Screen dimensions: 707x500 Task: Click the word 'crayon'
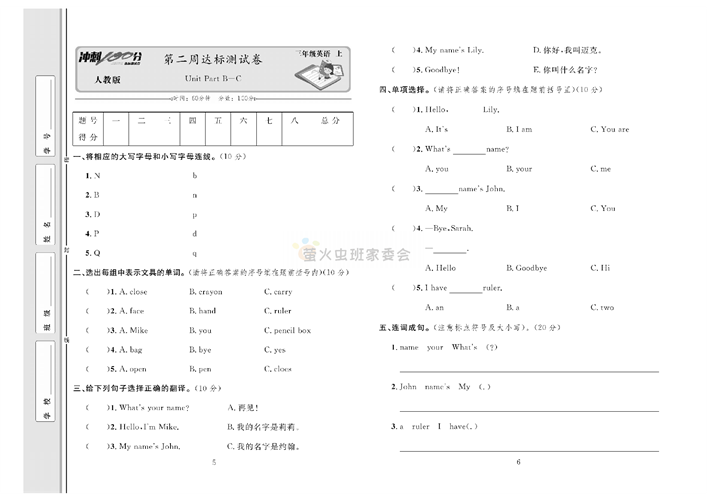click(211, 292)
